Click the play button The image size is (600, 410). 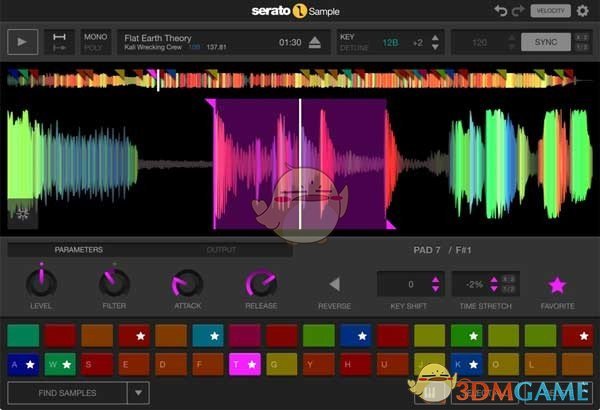(x=23, y=42)
